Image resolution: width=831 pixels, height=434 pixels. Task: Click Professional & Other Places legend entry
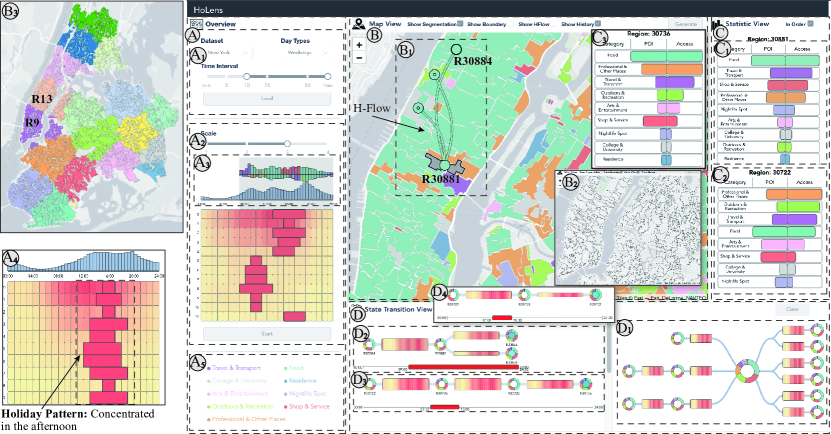coord(246,419)
